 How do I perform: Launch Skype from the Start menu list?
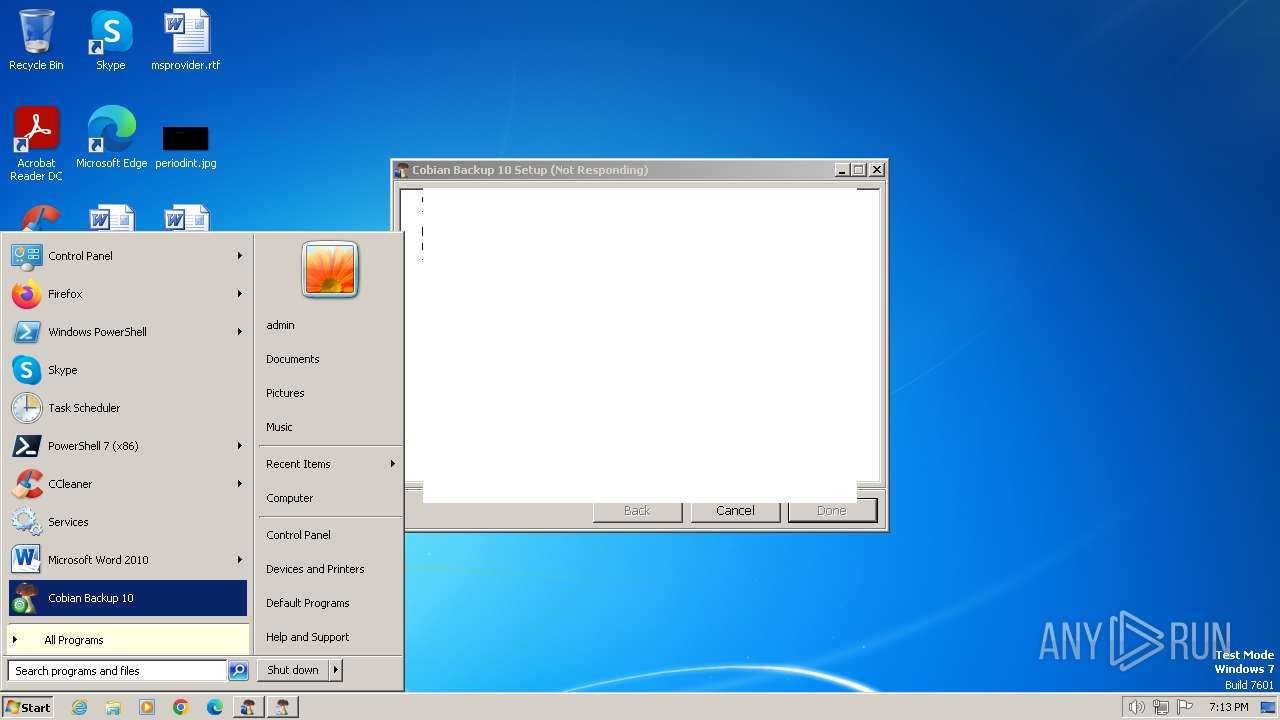128,370
